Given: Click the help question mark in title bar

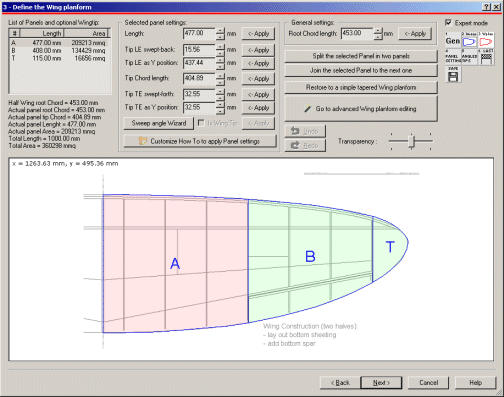Looking at the screenshot, I should [486, 7].
